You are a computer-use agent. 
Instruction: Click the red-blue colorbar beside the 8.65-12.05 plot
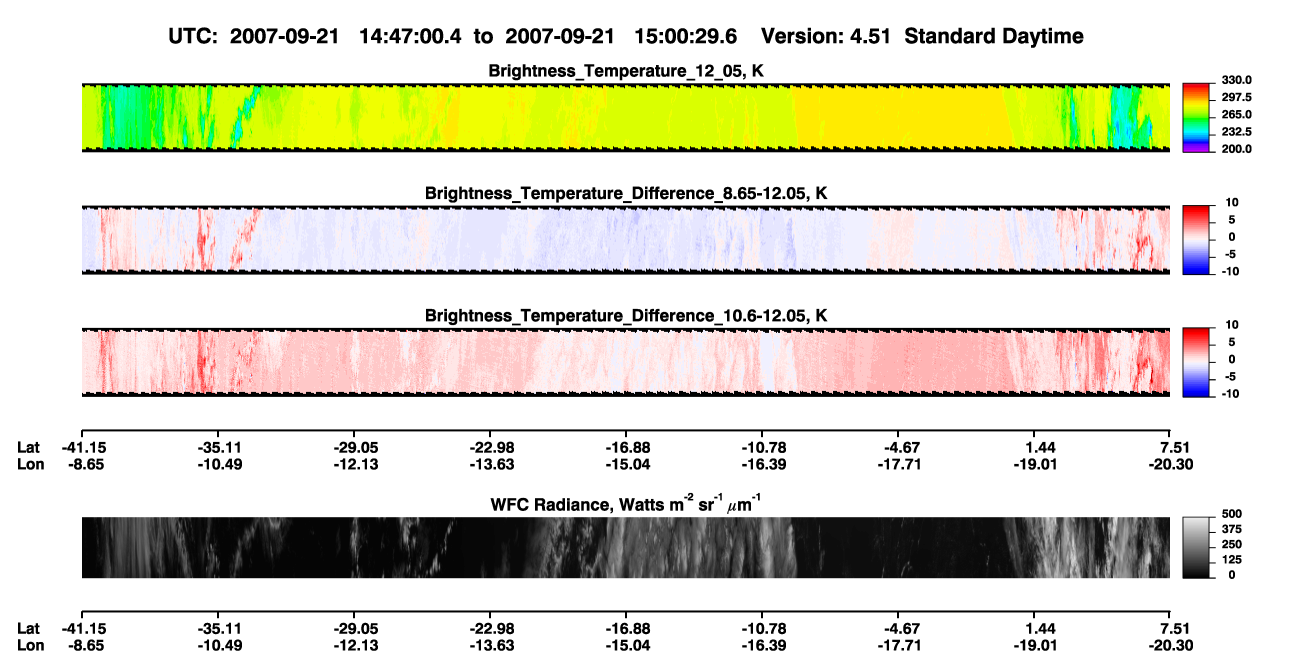click(1196, 240)
